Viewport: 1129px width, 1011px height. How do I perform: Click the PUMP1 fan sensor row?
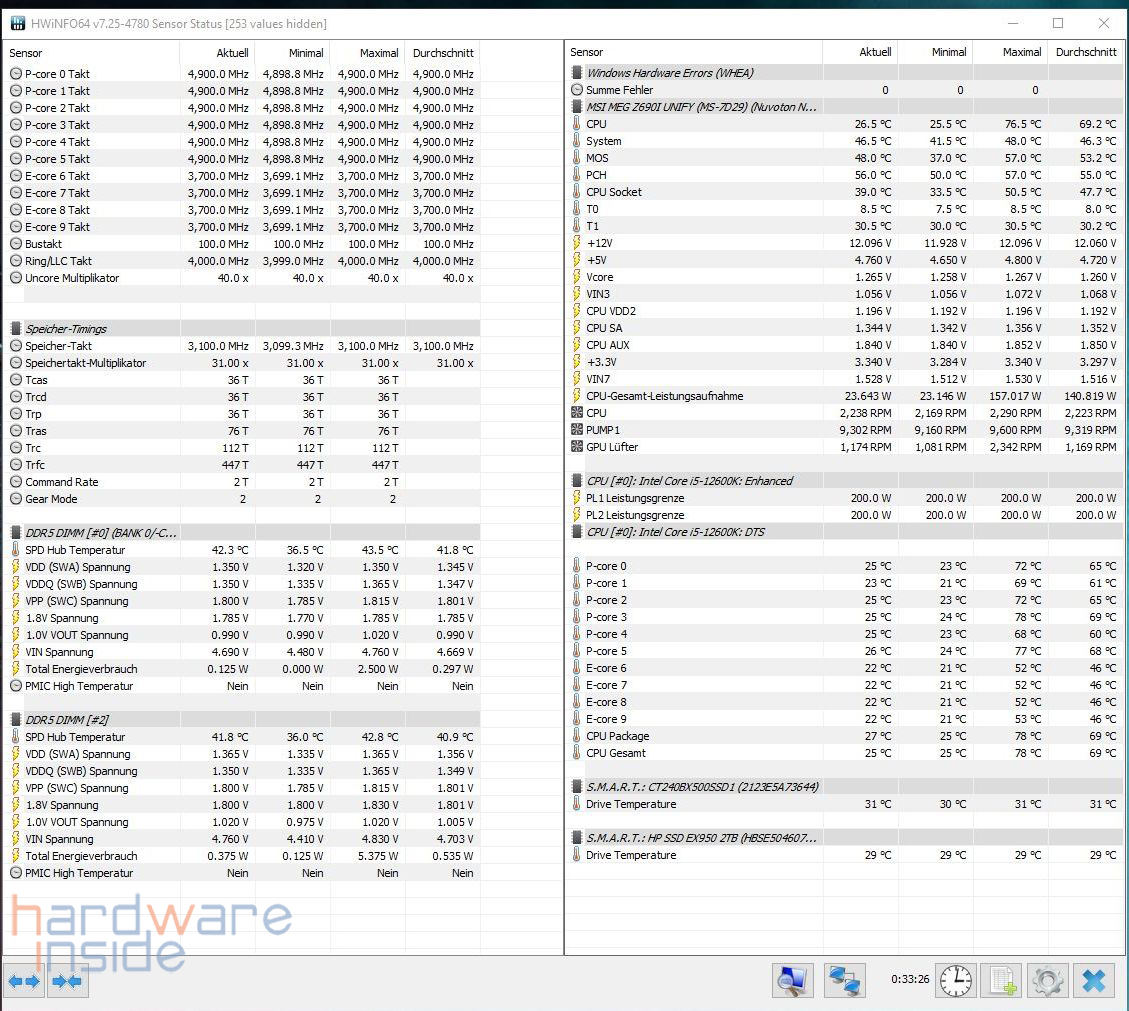coord(603,430)
